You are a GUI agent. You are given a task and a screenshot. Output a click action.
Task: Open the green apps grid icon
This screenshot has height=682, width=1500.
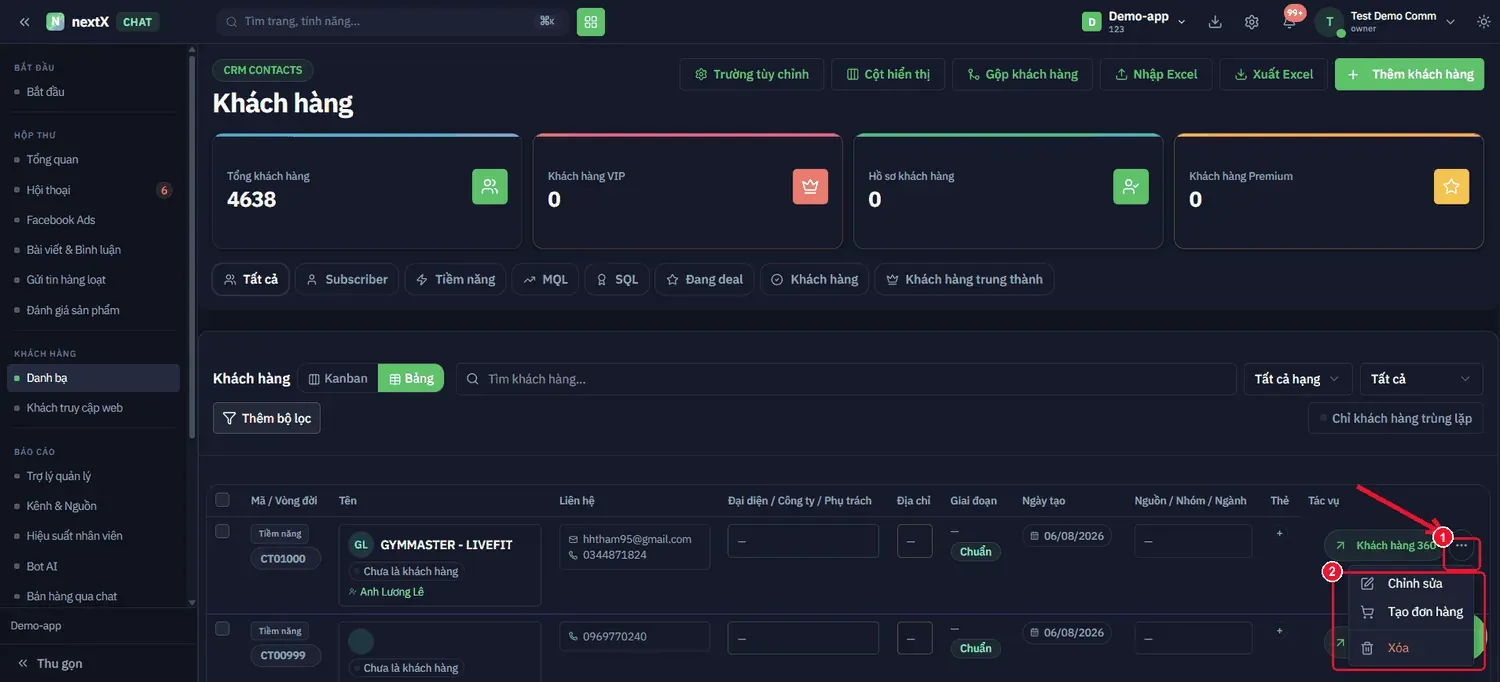point(591,21)
